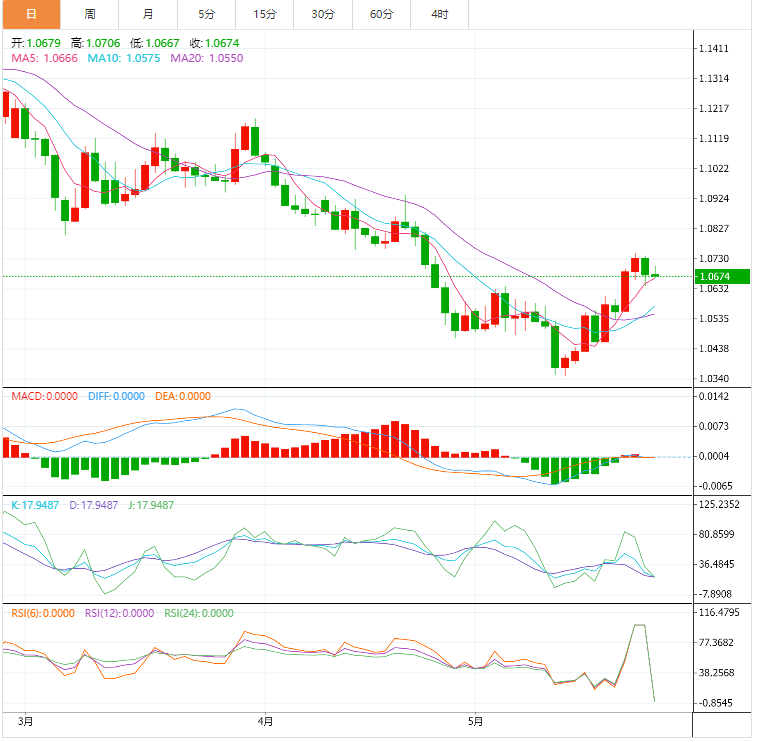Image resolution: width=757 pixels, height=742 pixels.
Task: Click the 低: 1.0667 low value
Action: pos(154,43)
